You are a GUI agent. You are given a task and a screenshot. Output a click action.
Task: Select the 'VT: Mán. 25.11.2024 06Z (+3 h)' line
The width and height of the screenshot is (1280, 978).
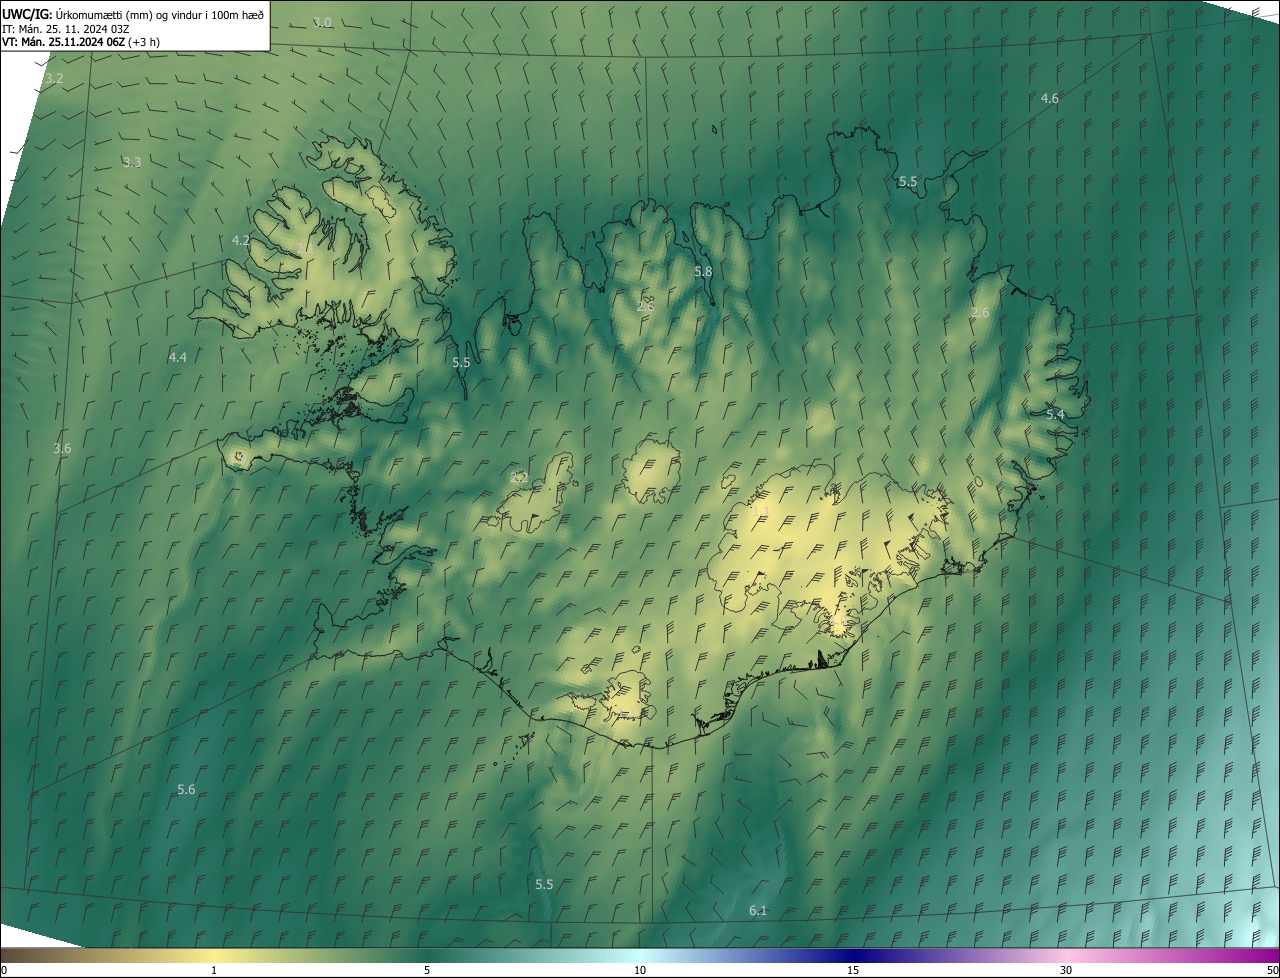pos(81,42)
